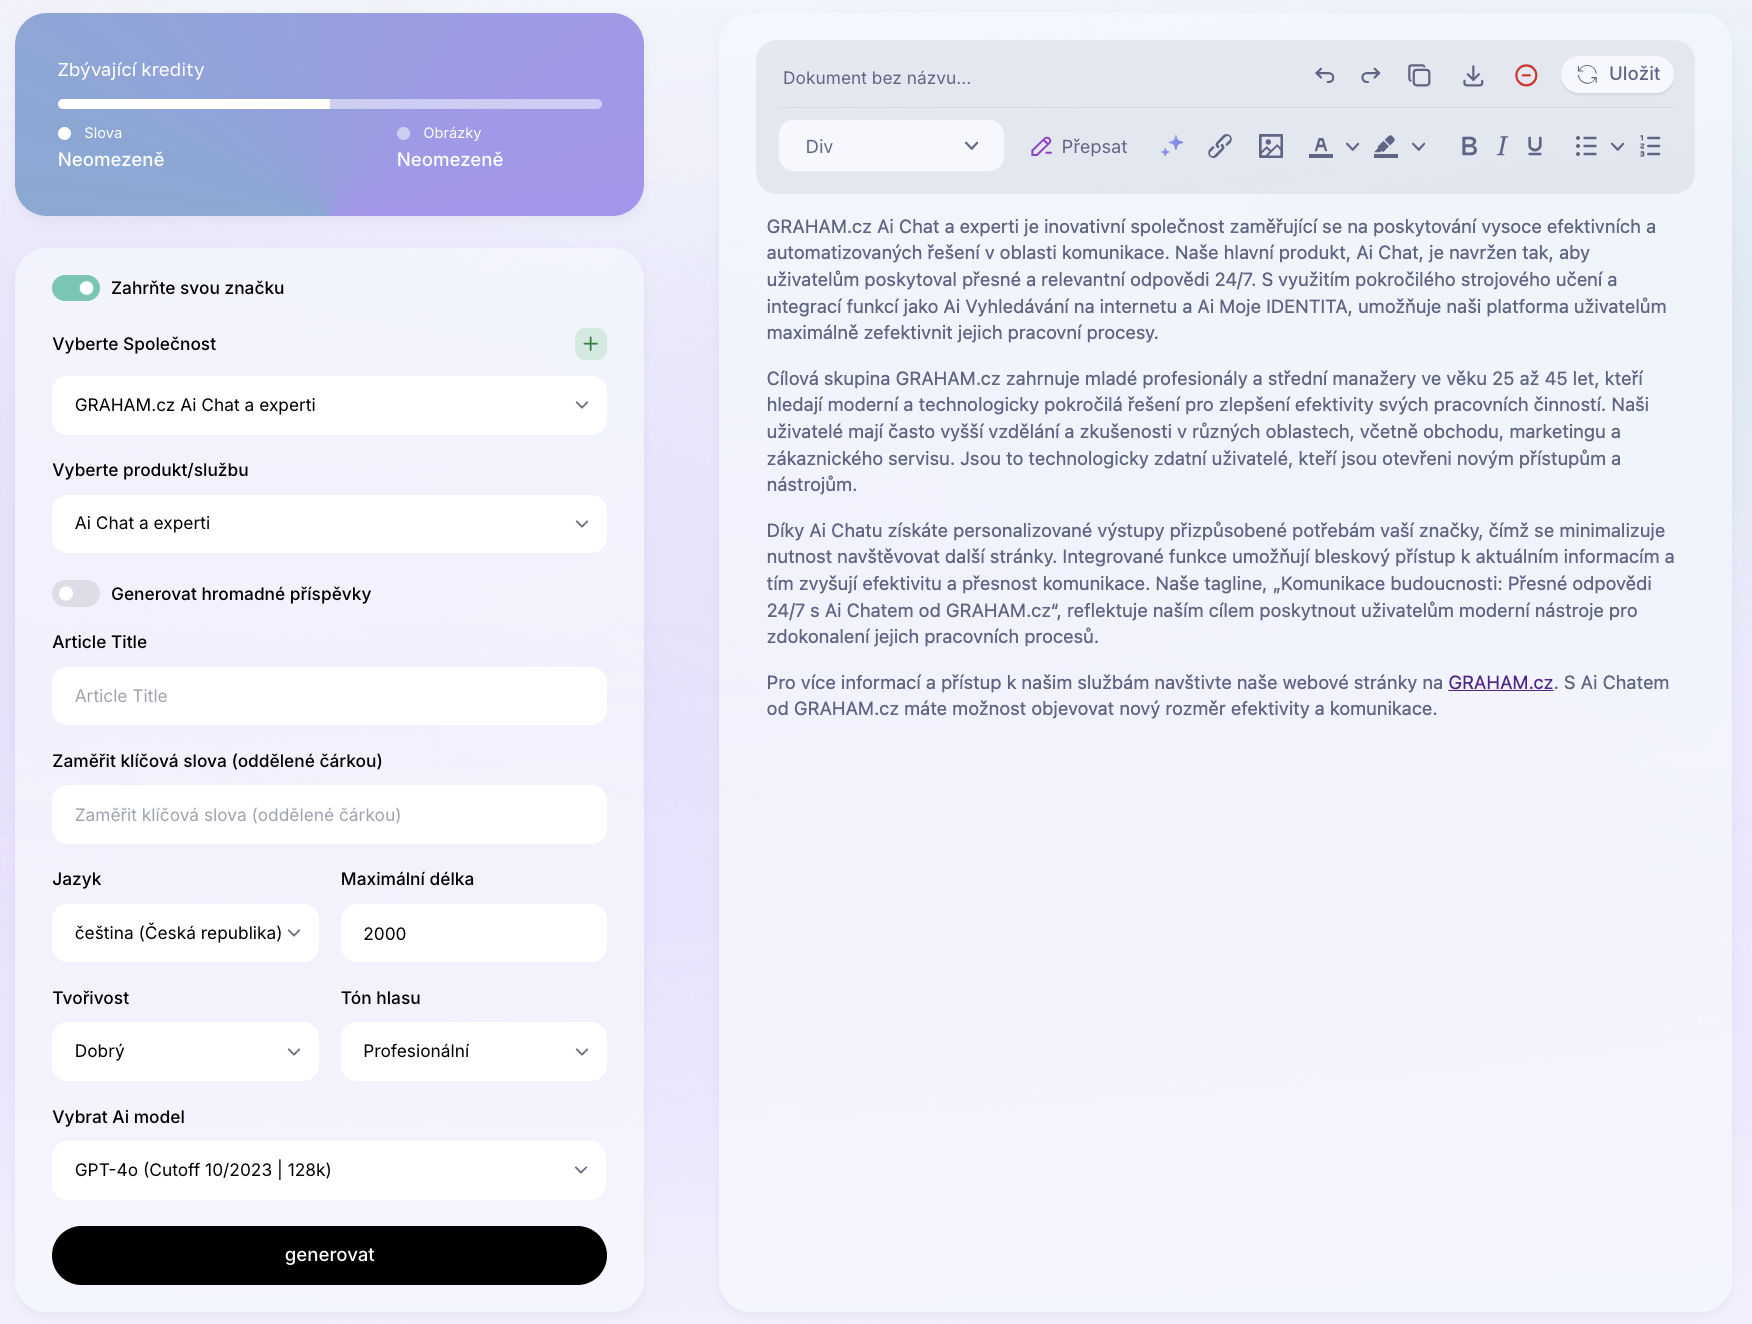Image resolution: width=1752 pixels, height=1324 pixels.
Task: Click the Obrázky 'Neomezeně' value
Action: click(x=450, y=159)
